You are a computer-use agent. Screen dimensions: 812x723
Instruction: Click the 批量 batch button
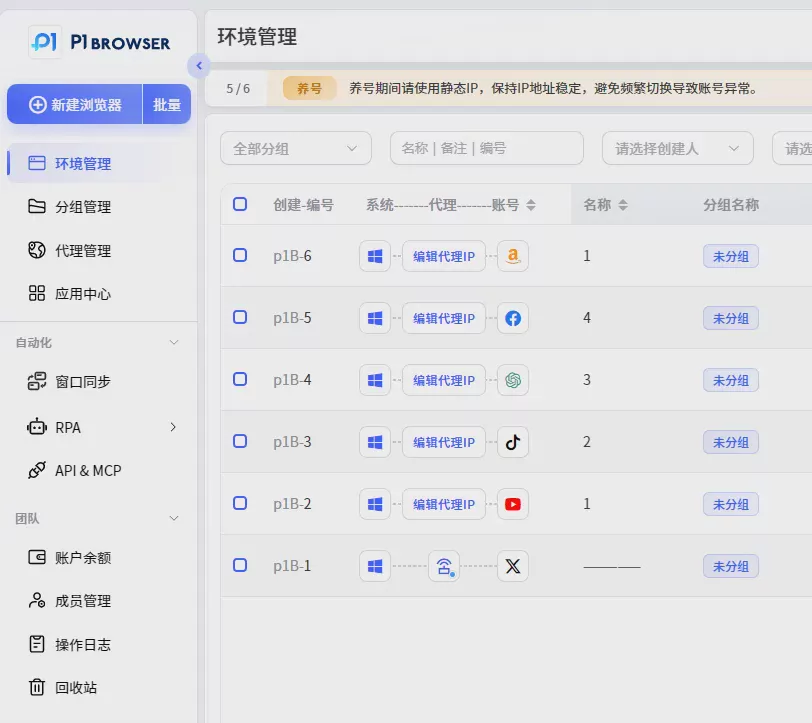pos(167,104)
